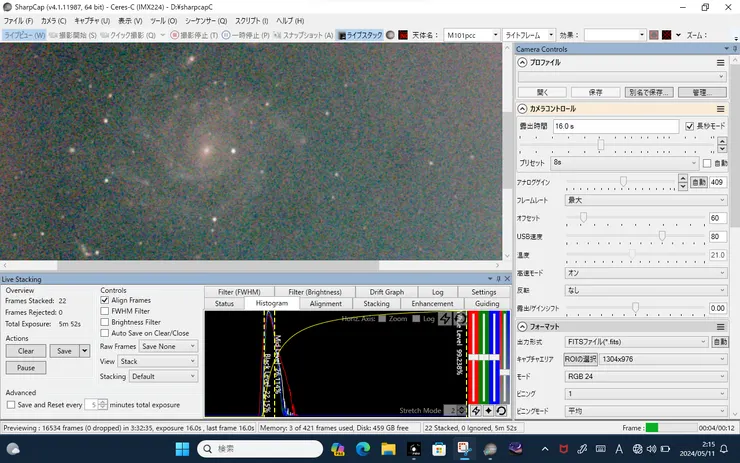
Task: Click the red channel histogram slider
Action: pos(473,357)
